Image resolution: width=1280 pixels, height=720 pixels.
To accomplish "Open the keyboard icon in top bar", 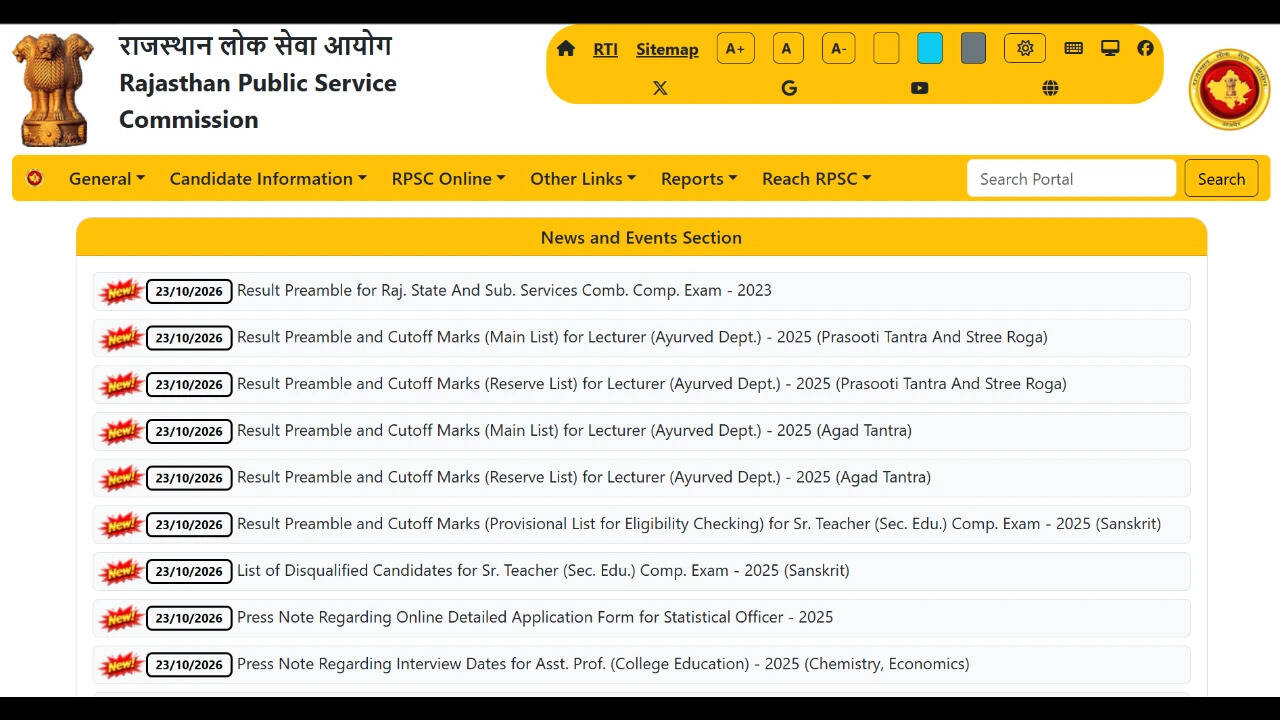I will [x=1073, y=48].
